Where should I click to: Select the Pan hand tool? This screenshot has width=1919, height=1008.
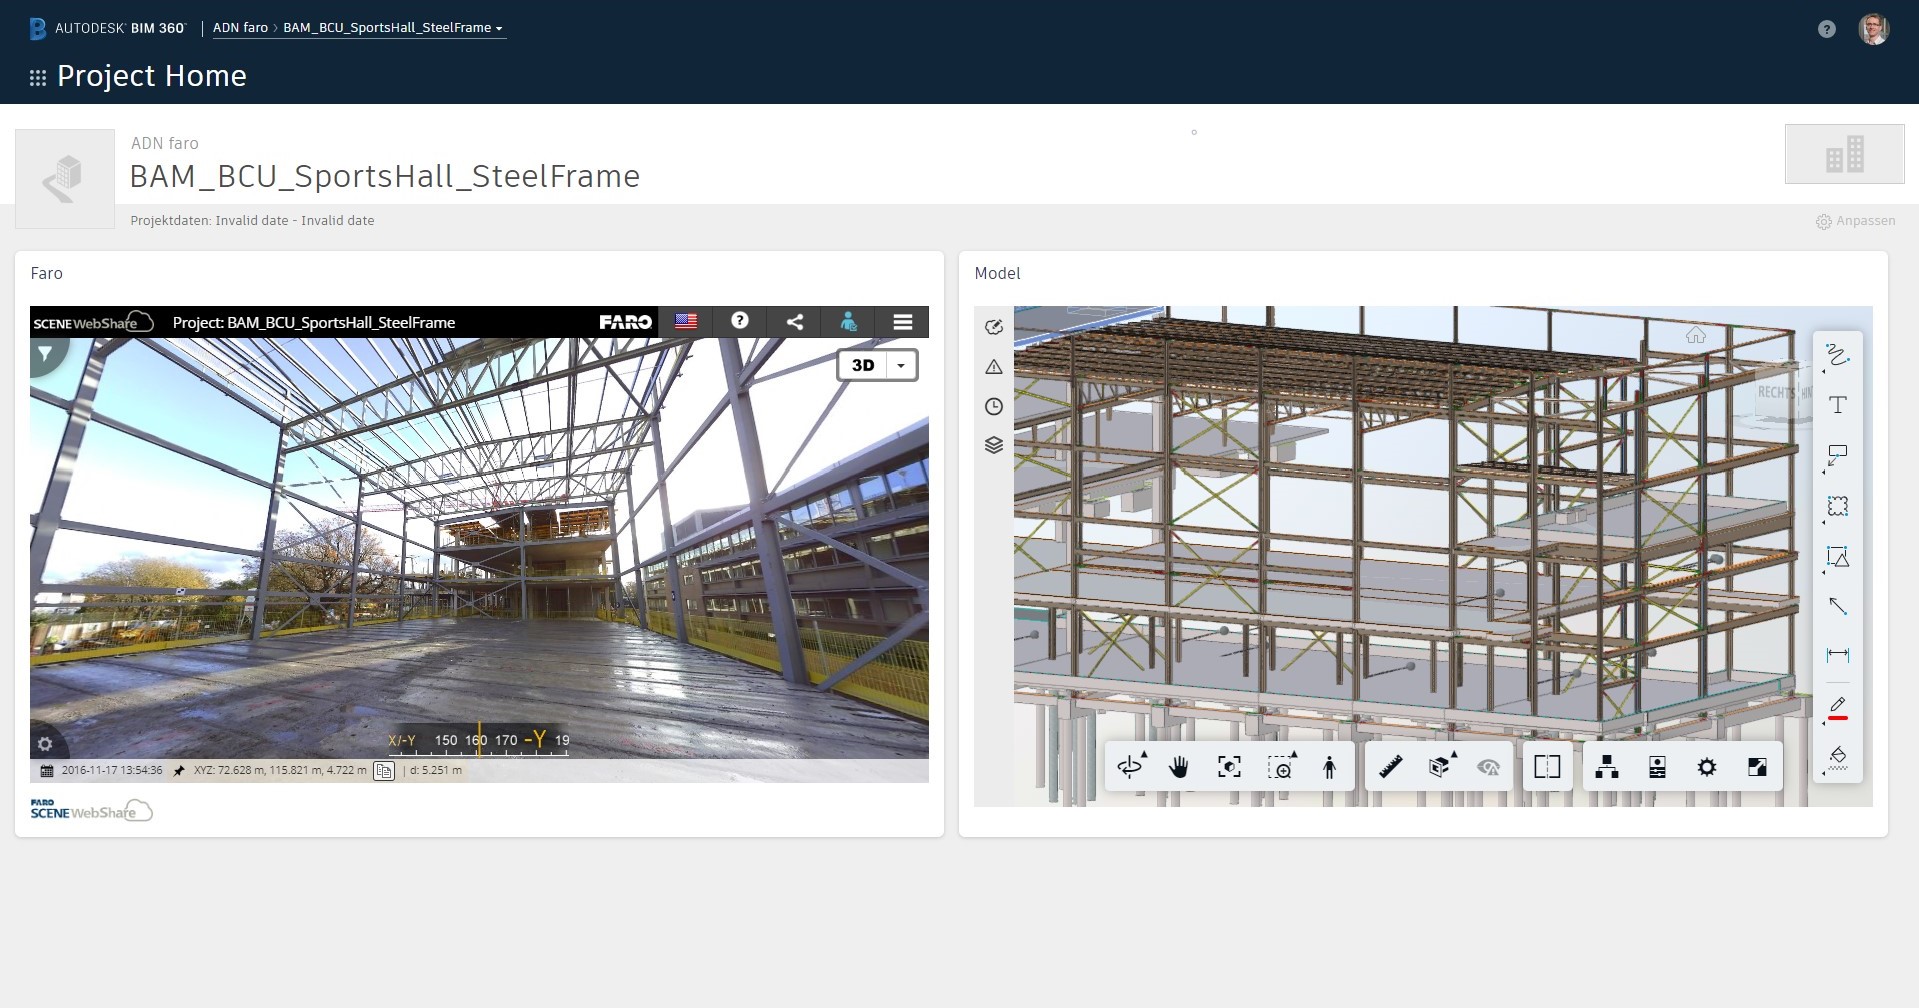click(1179, 767)
